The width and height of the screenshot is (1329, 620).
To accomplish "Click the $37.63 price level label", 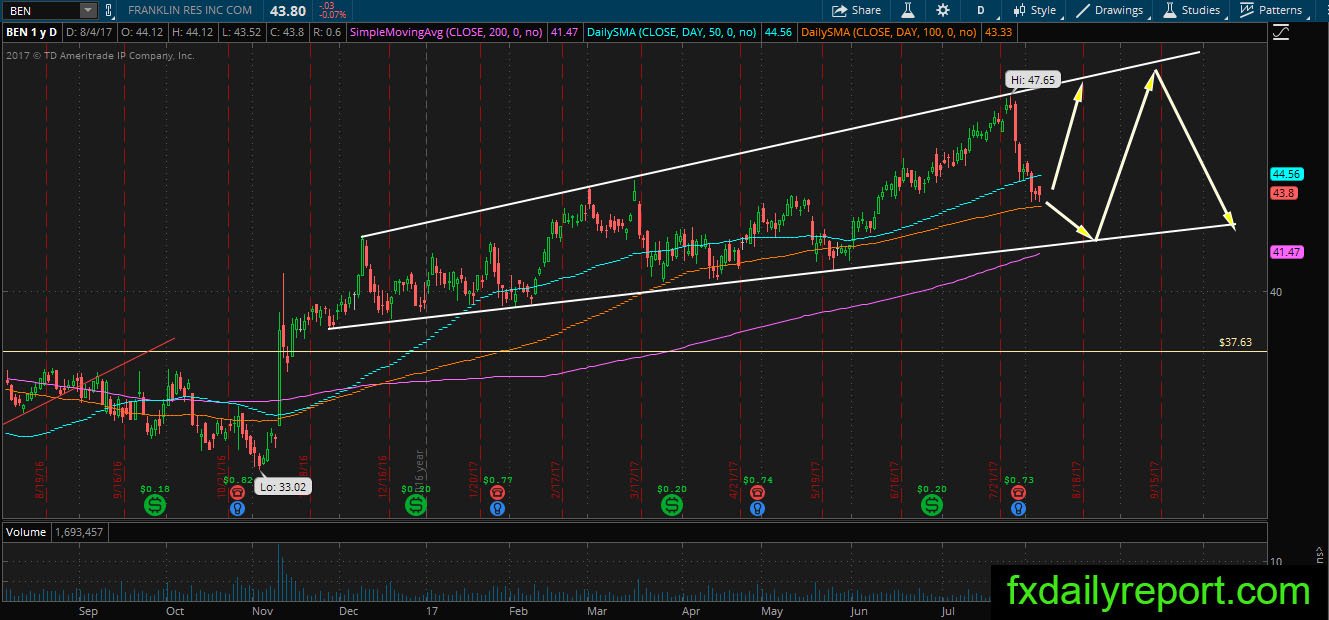I will 1235,342.
